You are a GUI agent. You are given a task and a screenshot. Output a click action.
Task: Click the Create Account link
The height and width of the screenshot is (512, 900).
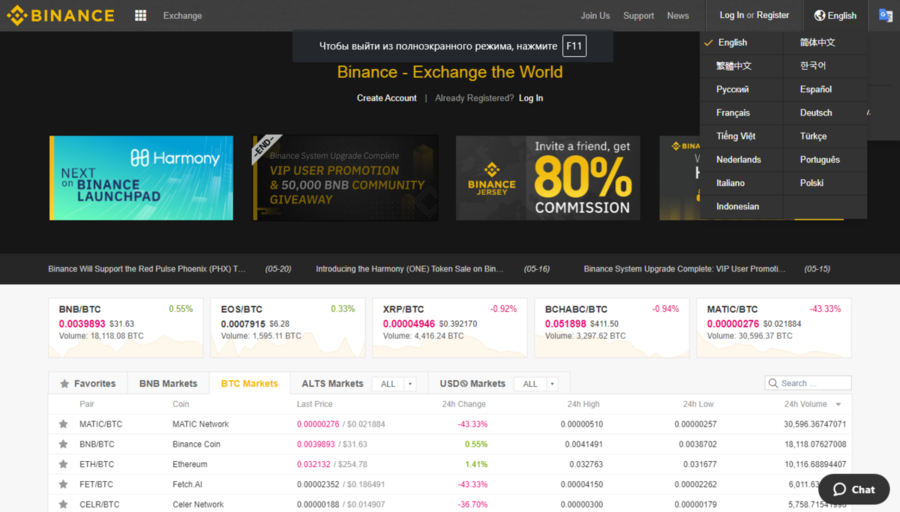(x=386, y=98)
